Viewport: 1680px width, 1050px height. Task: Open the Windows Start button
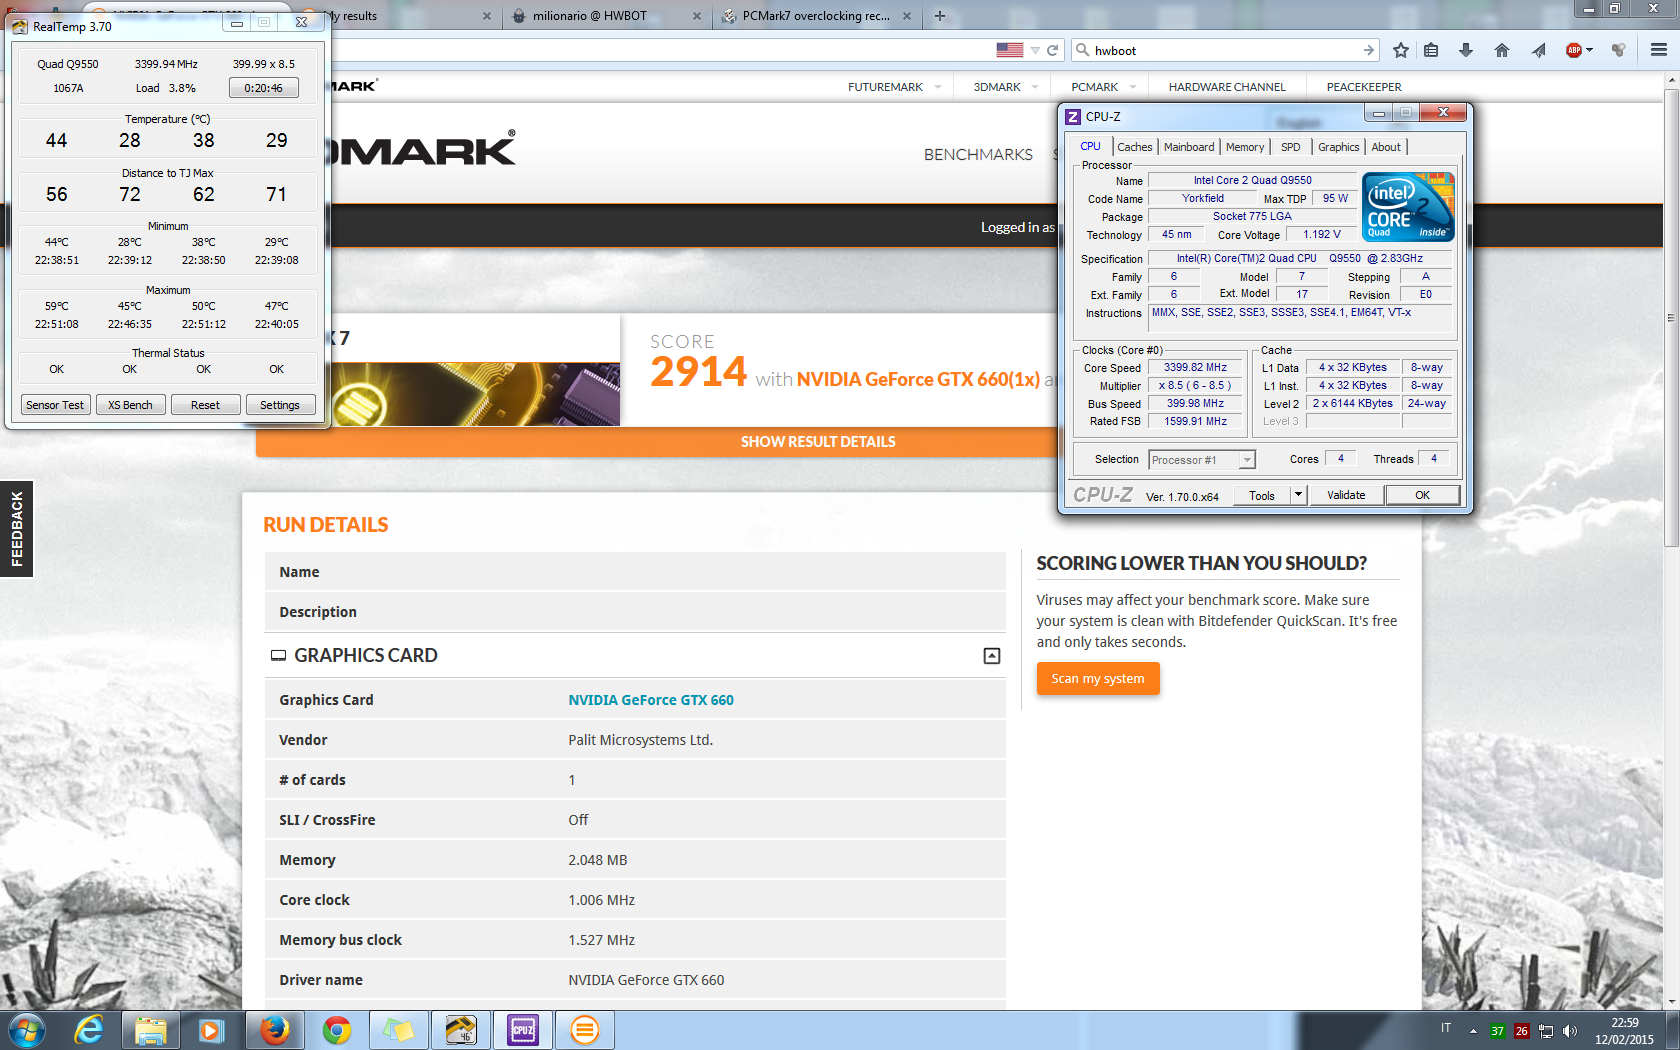click(26, 1030)
